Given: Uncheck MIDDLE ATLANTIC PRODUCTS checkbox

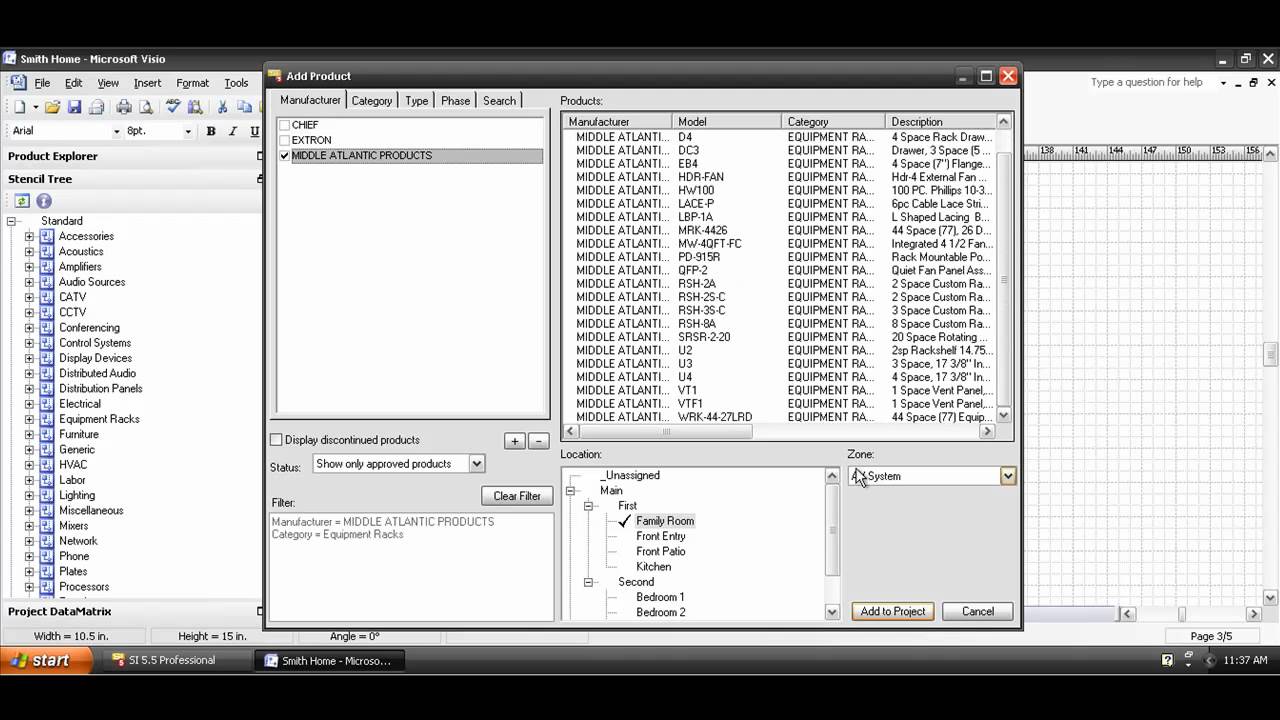Looking at the screenshot, I should [x=285, y=156].
